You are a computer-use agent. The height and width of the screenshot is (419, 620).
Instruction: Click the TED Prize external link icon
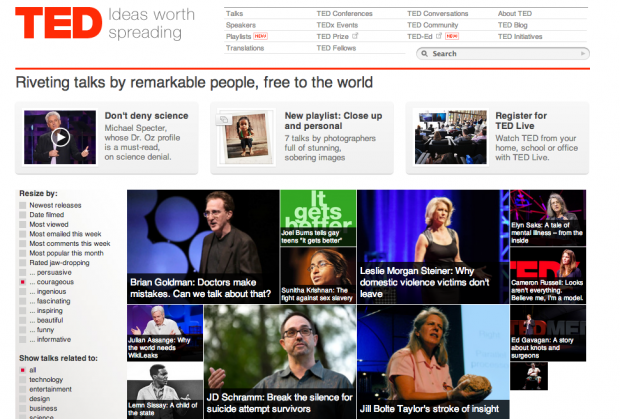pos(355,36)
